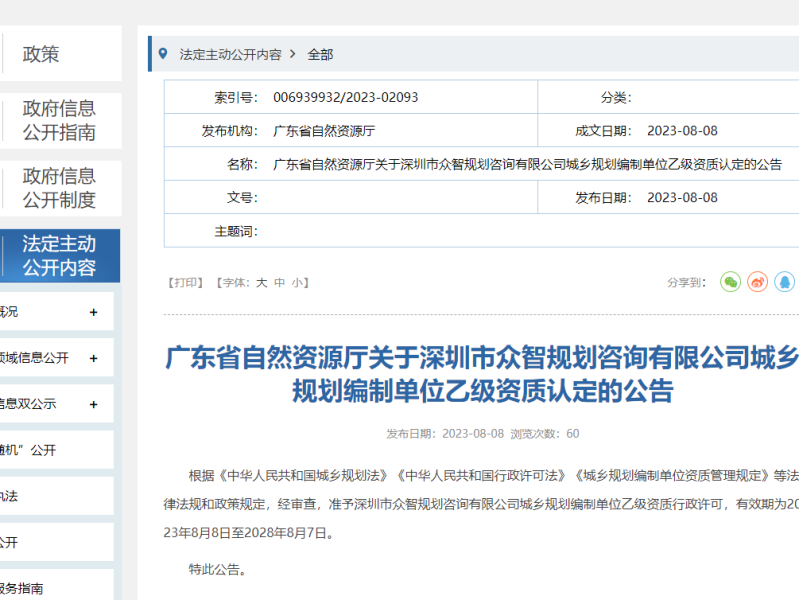Image resolution: width=799 pixels, height=600 pixels.
Task: Click 发布日期 table value 2023-08-08
Action: pyautogui.click(x=682, y=198)
